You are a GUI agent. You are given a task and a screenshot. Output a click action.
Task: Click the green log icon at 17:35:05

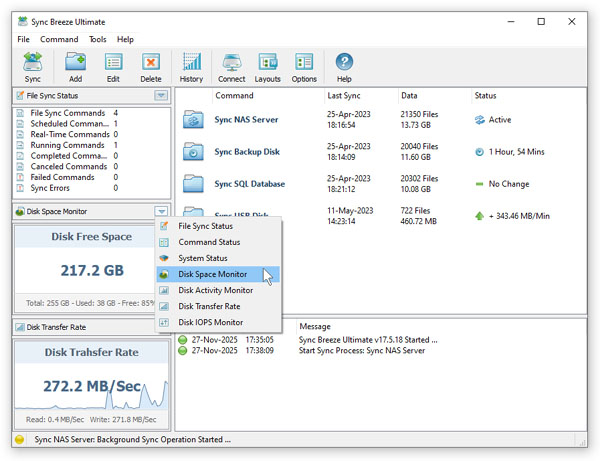(183, 340)
